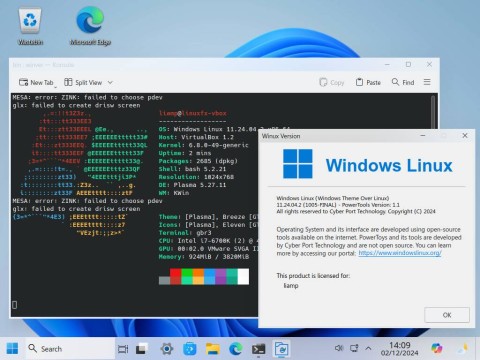This screenshot has height=360, width=480.
Task: Open Settings gear in the taskbar
Action: [167, 349]
